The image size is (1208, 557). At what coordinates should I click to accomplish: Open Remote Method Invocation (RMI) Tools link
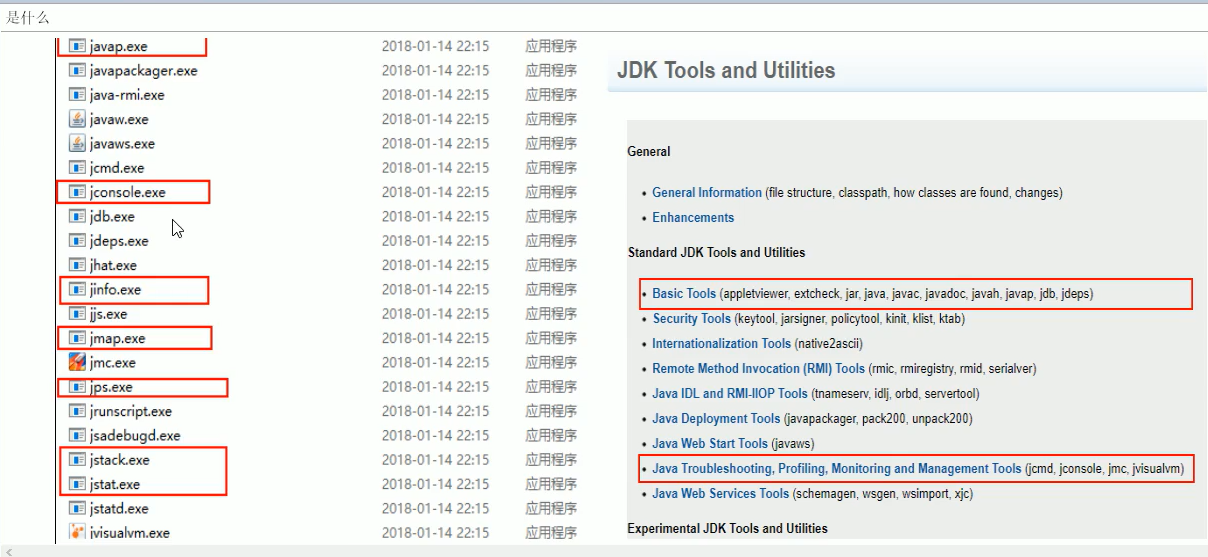point(758,368)
